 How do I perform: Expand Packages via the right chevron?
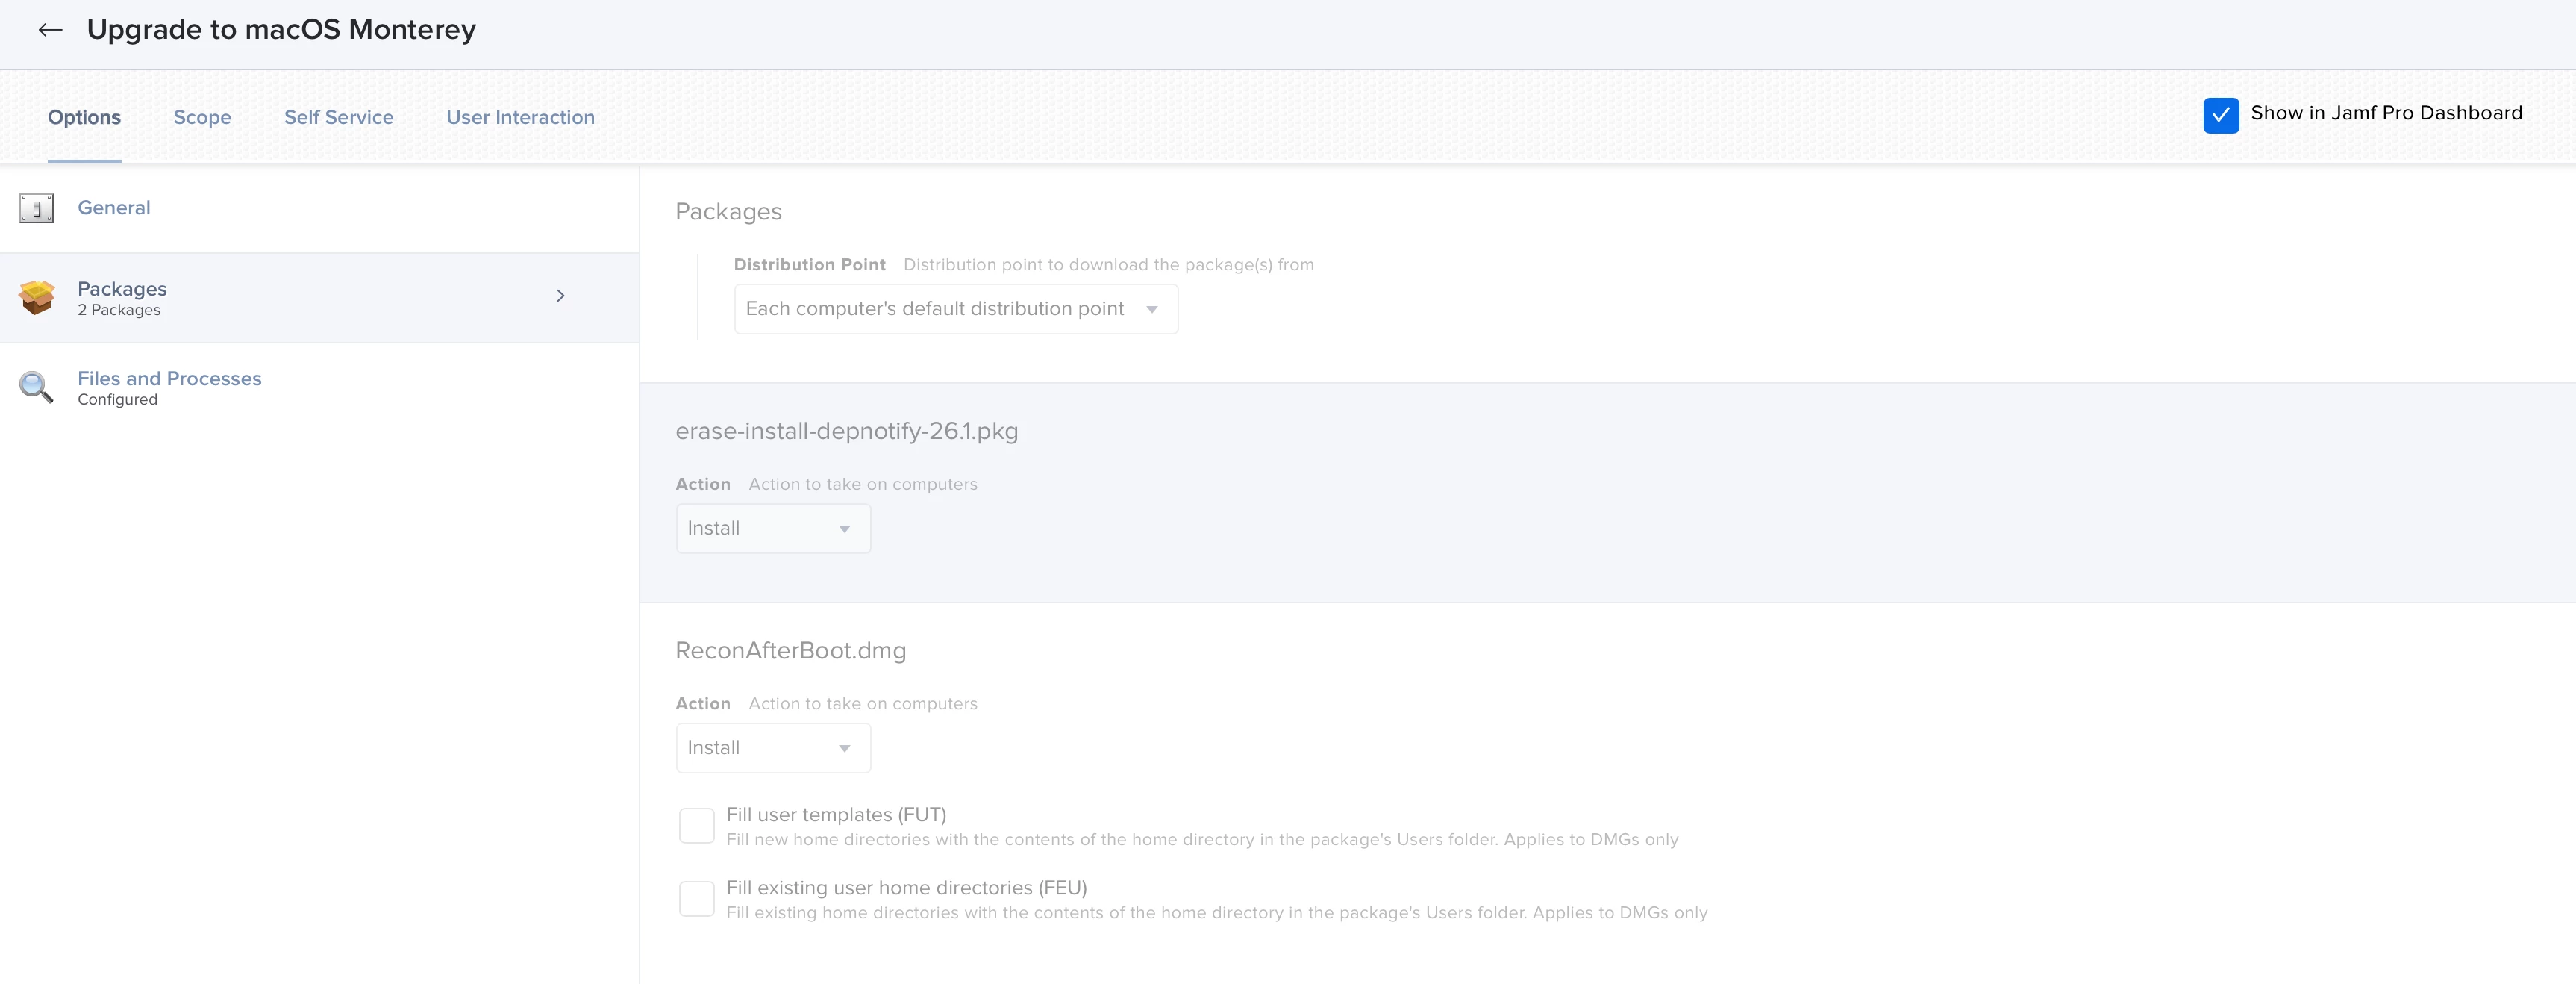(560, 296)
